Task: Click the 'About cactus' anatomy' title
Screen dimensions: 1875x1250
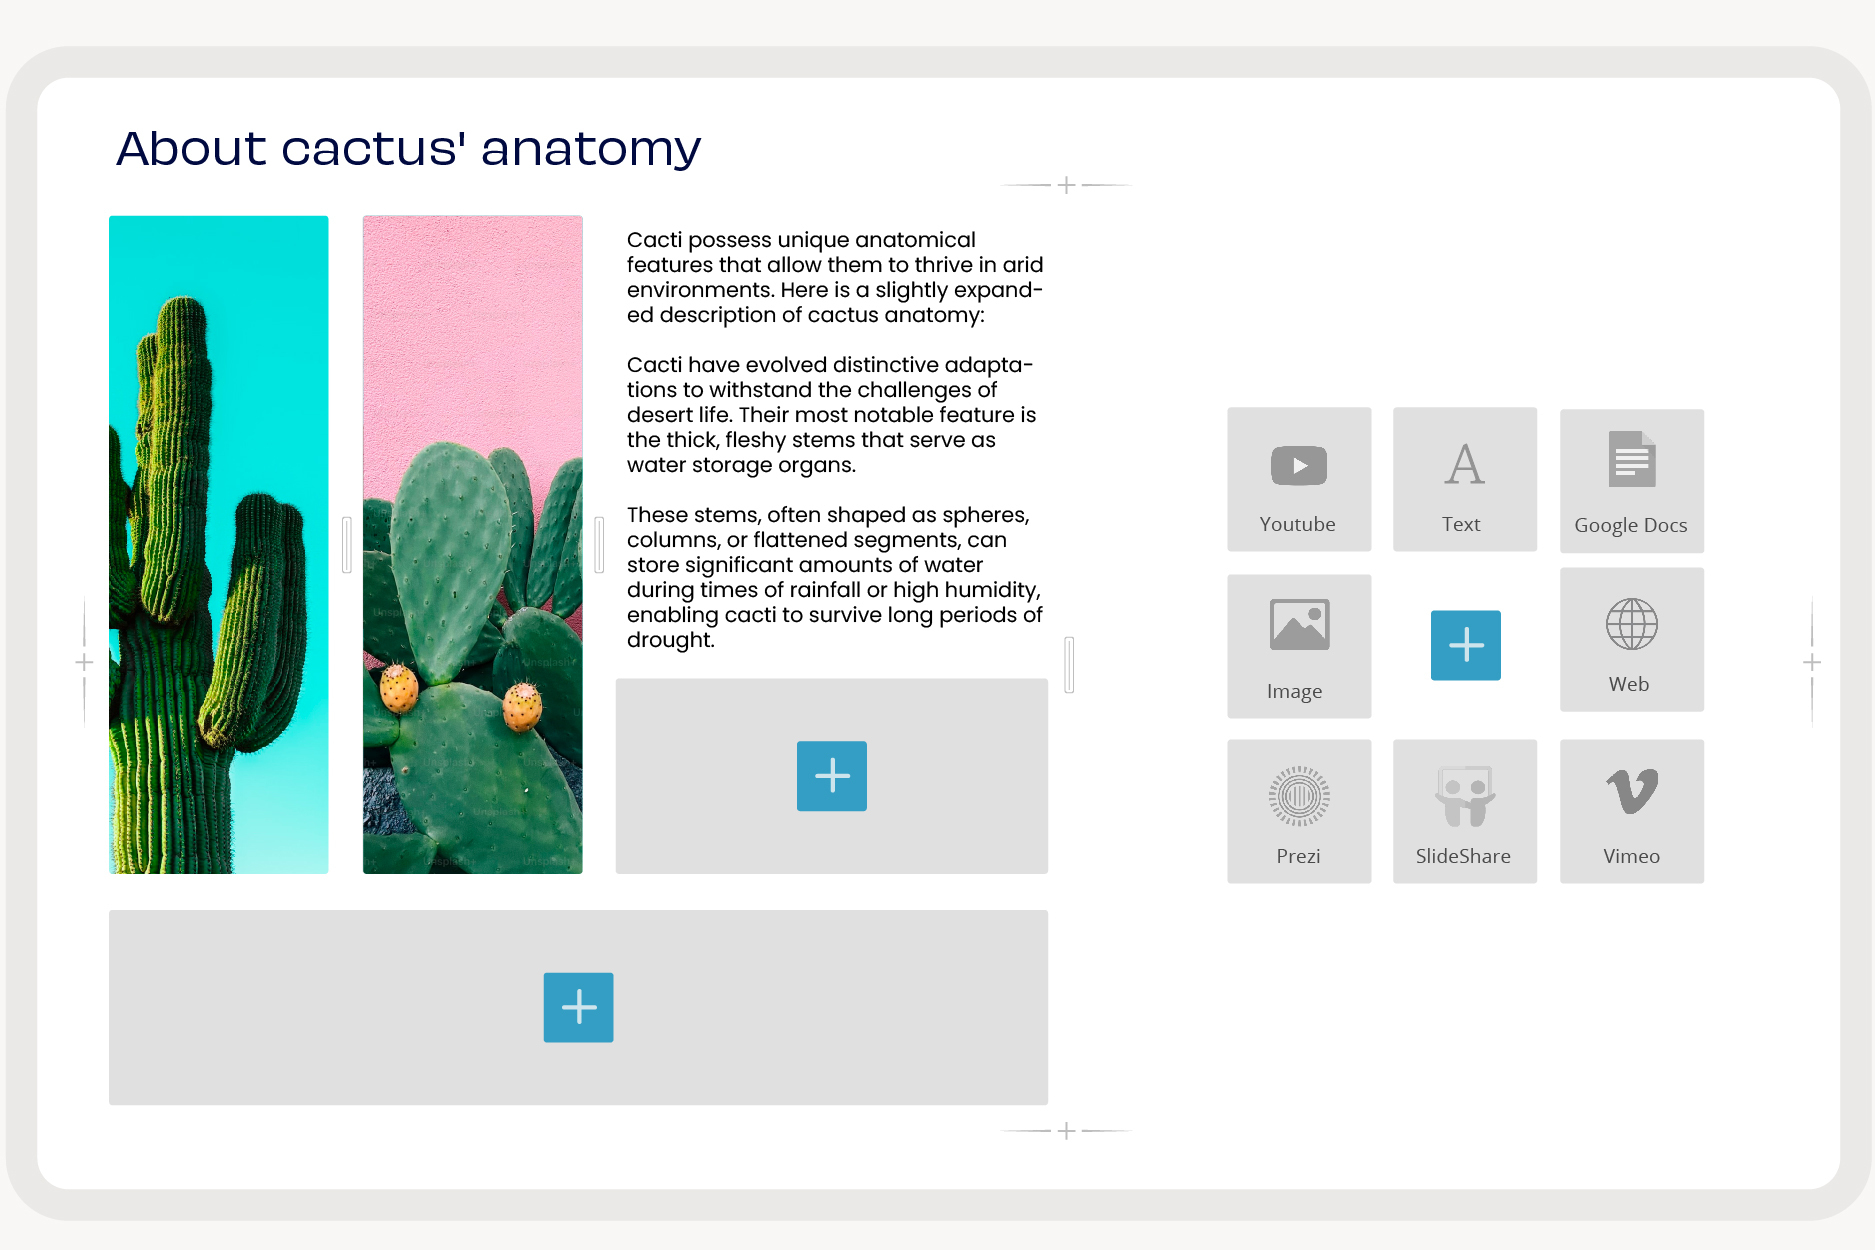Action: coord(408,148)
